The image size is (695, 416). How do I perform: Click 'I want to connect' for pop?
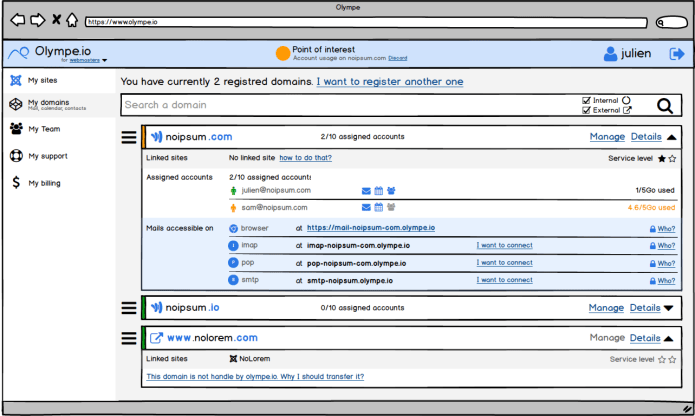coord(504,263)
